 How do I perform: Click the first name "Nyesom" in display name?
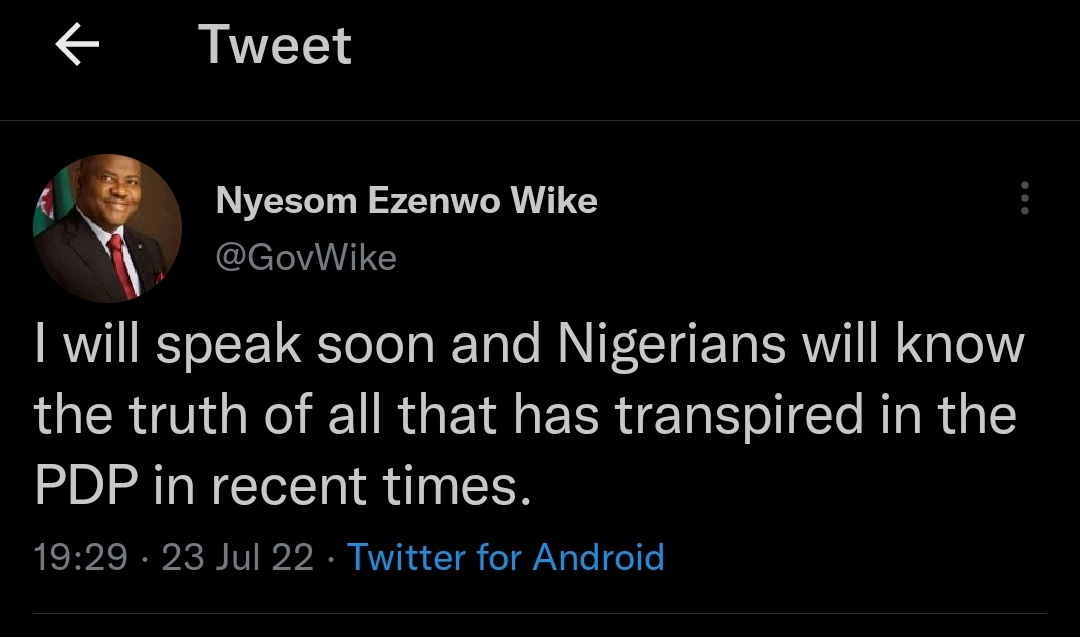286,201
